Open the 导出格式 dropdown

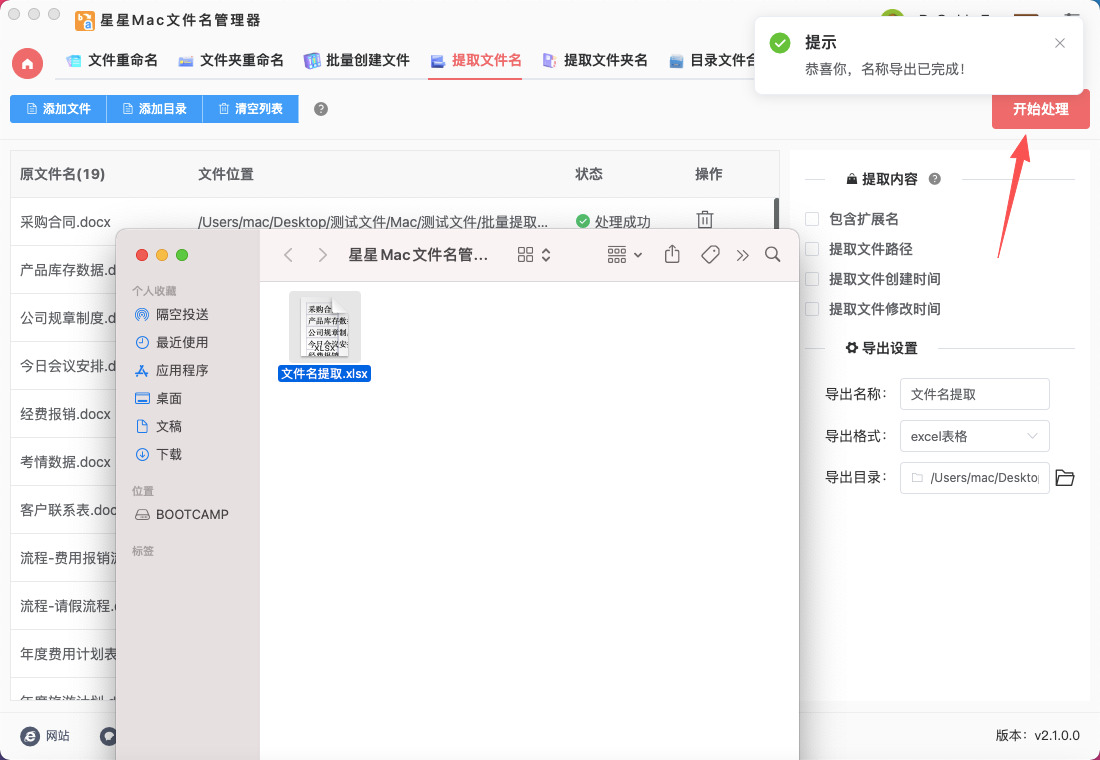(974, 436)
